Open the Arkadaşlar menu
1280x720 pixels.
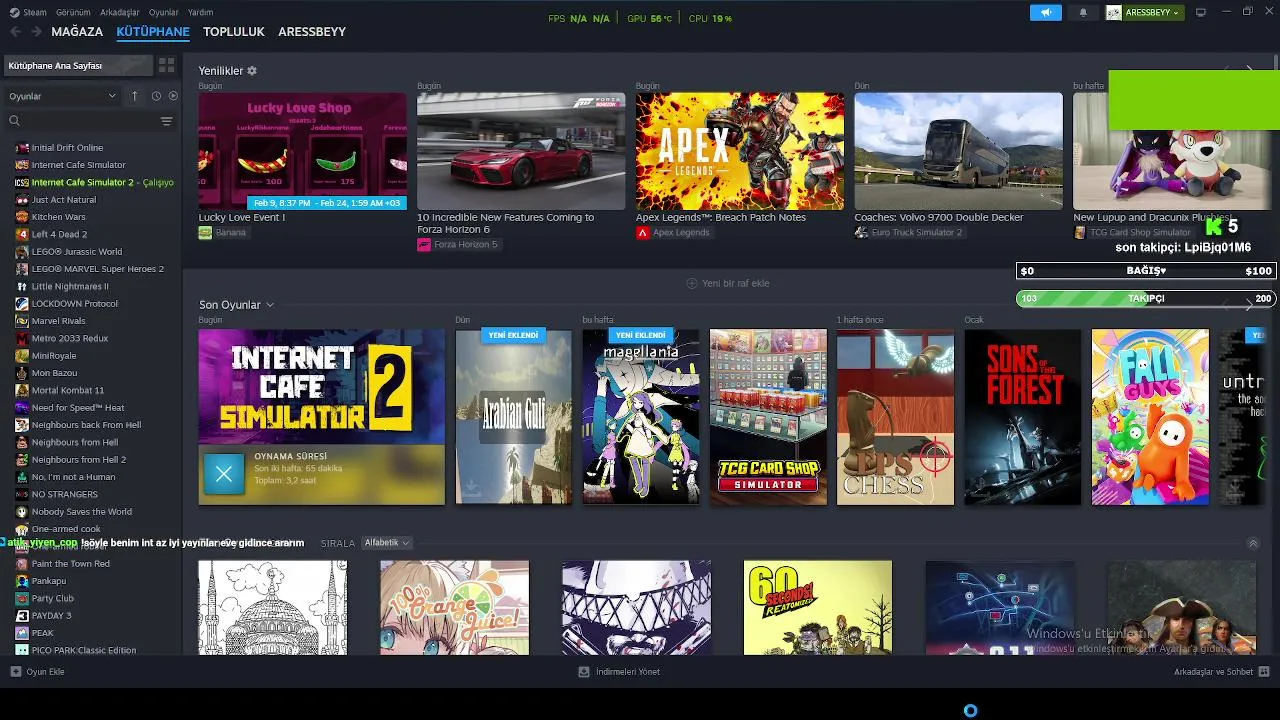pos(120,12)
